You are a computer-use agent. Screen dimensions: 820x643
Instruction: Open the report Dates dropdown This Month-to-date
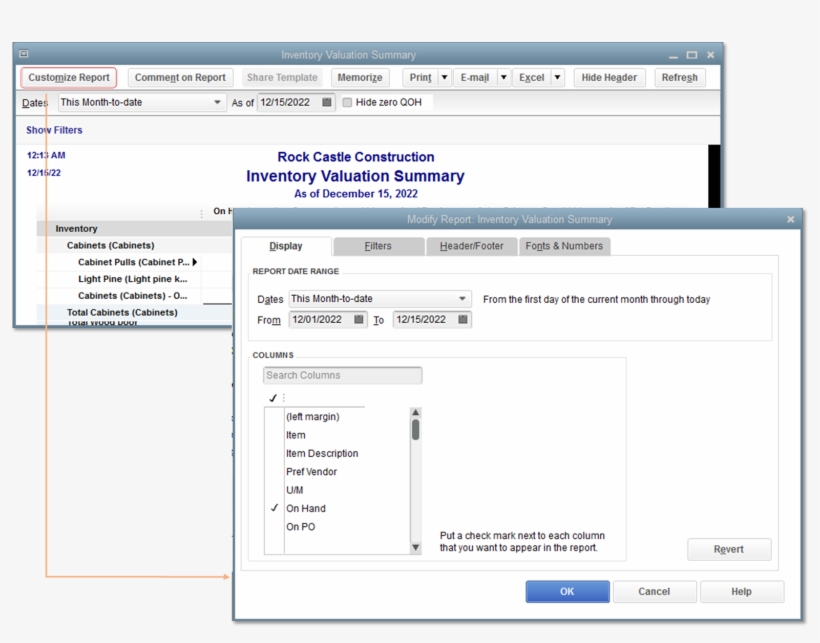tap(142, 102)
